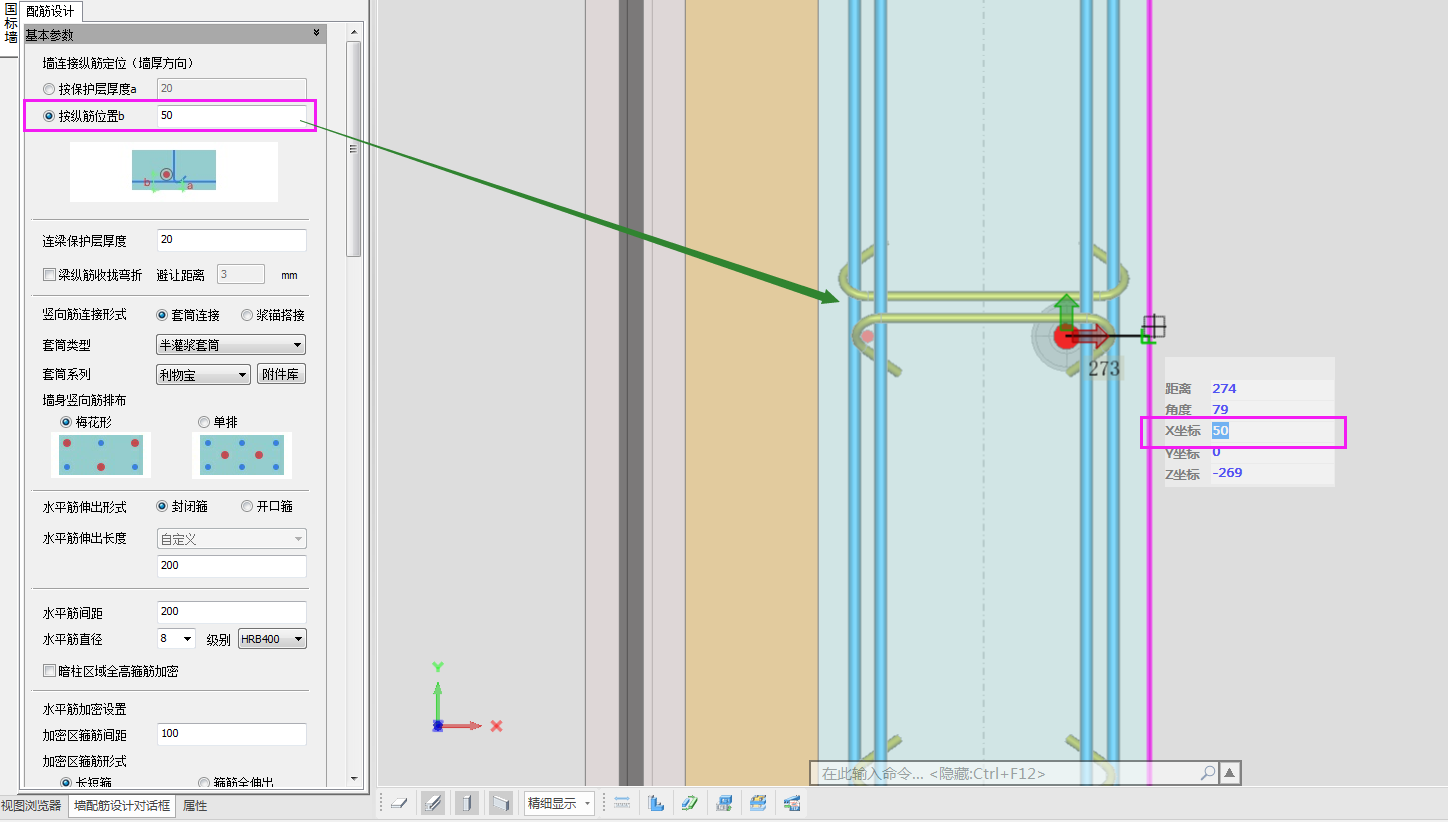Switch to the 属性 tab
1448x822 pixels.
194,806
